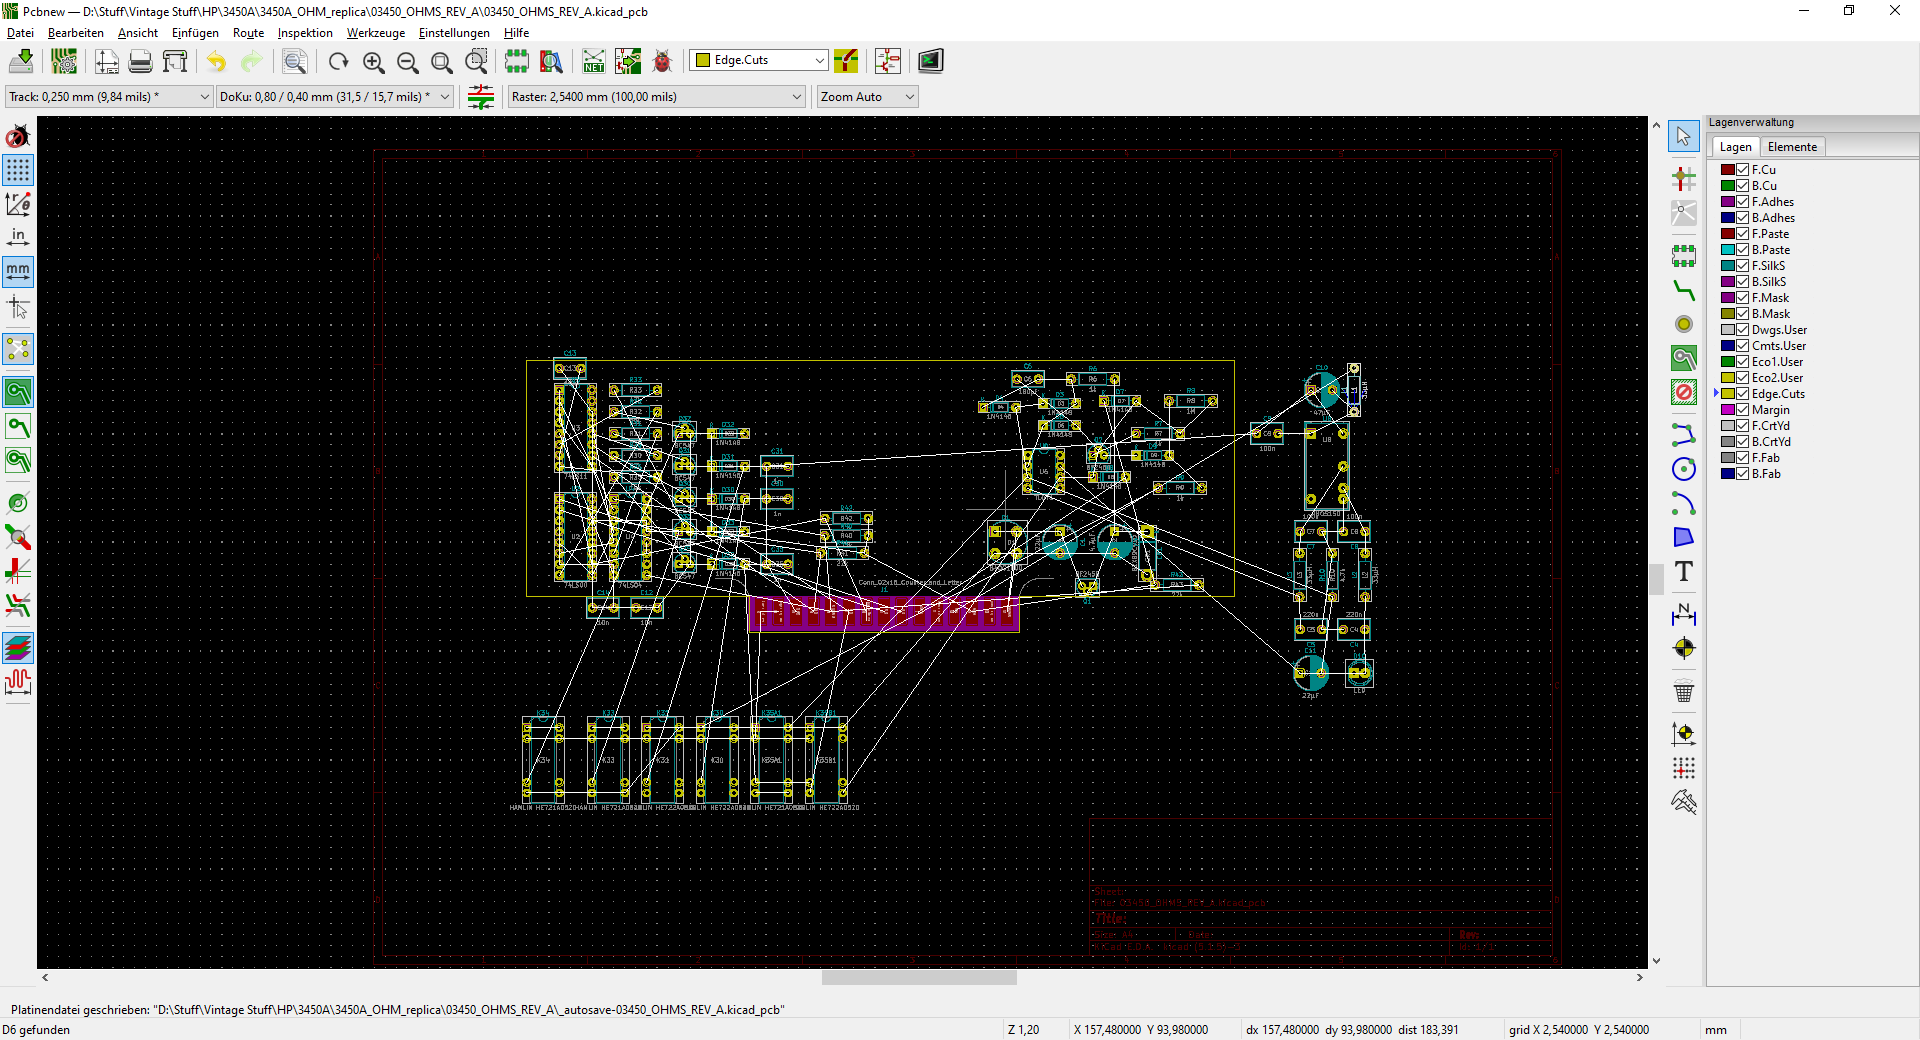Select the add dimension tool

tap(1684, 614)
